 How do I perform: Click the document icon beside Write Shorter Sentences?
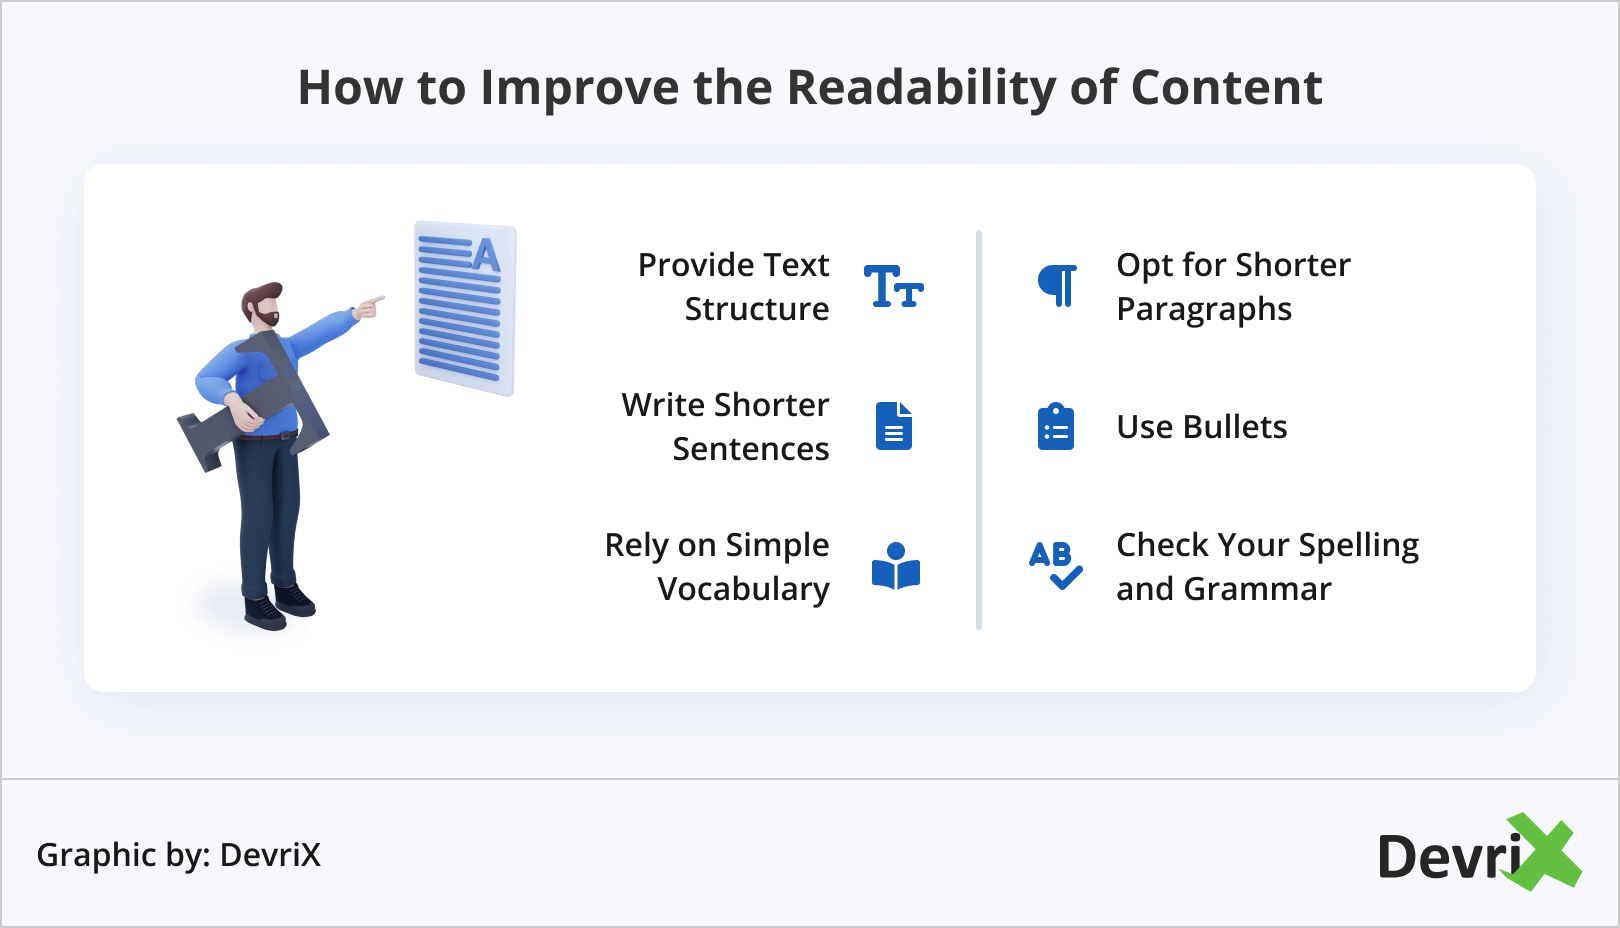[894, 426]
